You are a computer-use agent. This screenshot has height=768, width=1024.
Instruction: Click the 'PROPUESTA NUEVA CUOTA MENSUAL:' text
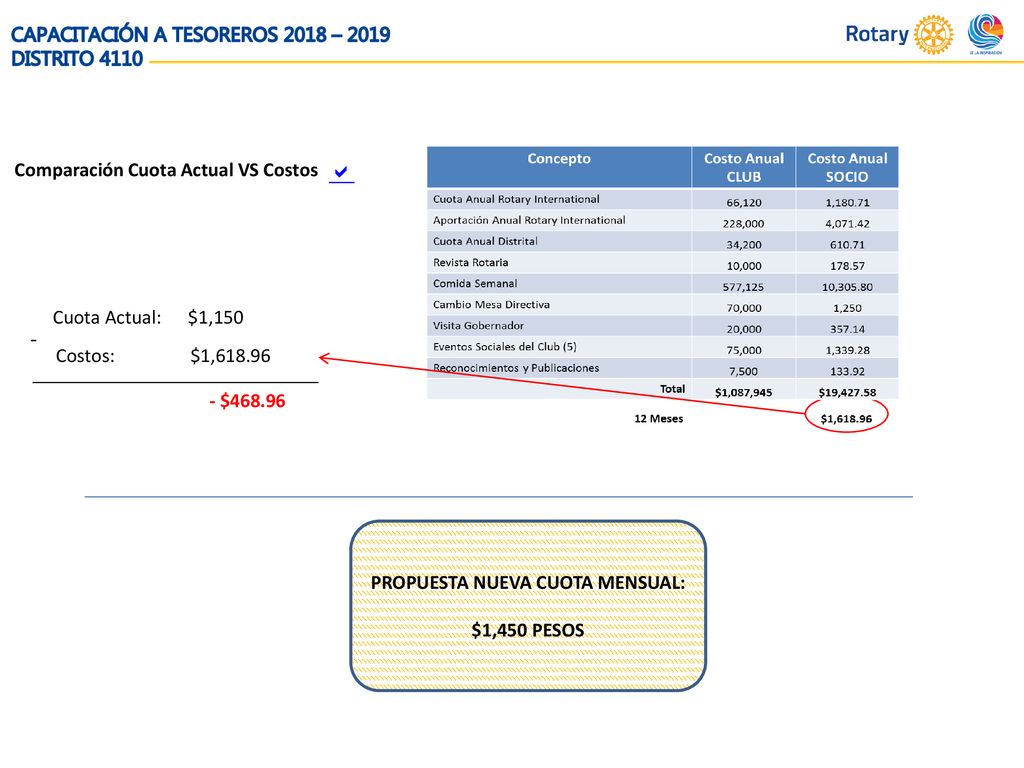[528, 583]
